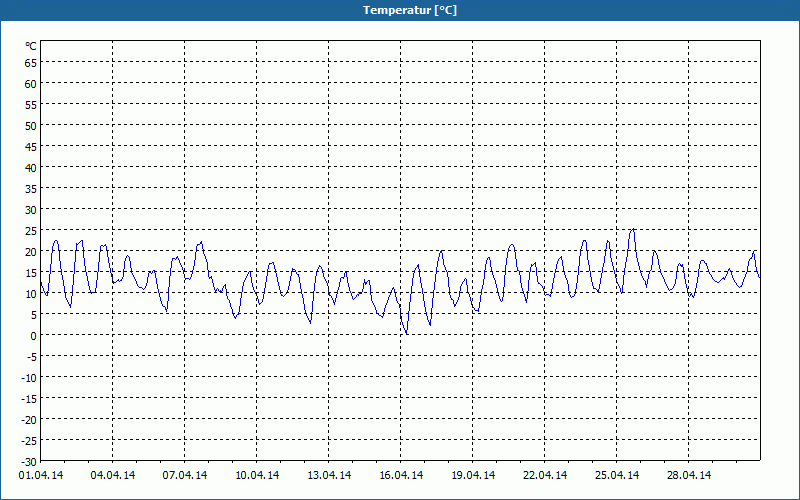Click the -30 y-axis label
The height and width of the screenshot is (500, 800).
click(x=29, y=461)
